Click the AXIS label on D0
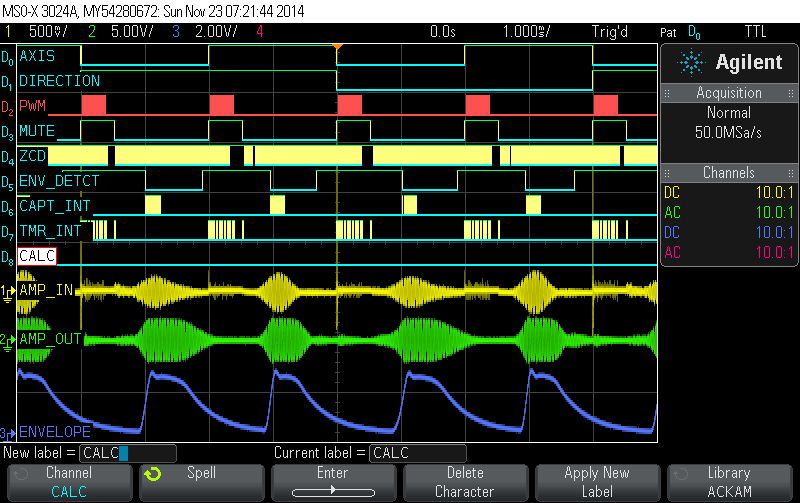 37,56
